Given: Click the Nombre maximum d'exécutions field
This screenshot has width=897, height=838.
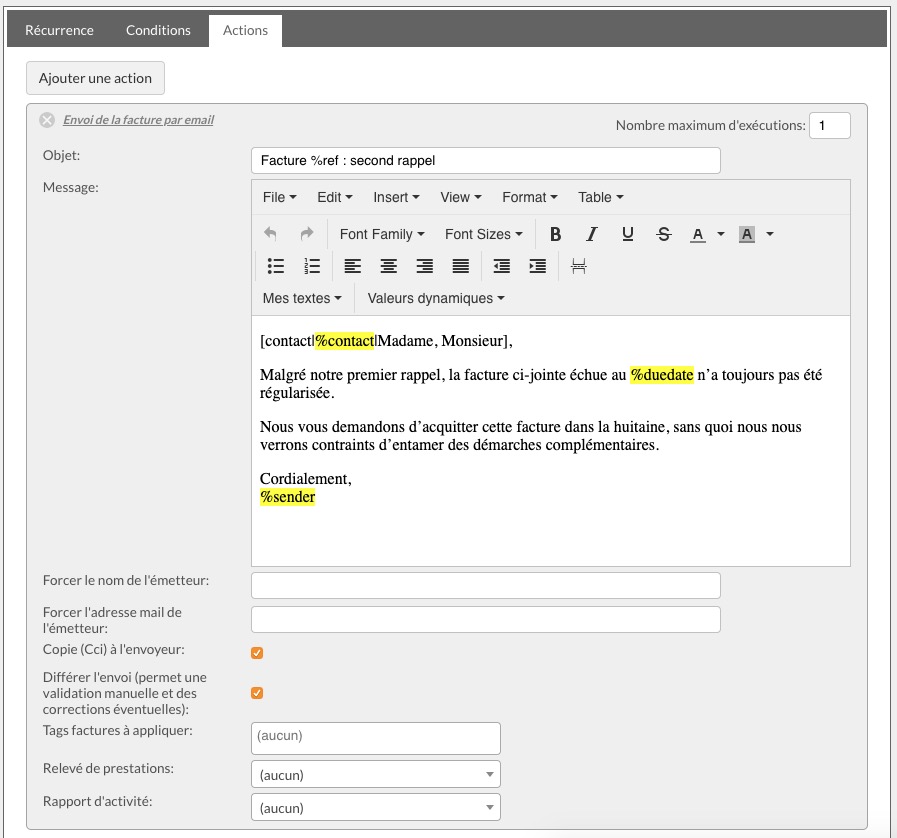Looking at the screenshot, I should pyautogui.click(x=829, y=125).
